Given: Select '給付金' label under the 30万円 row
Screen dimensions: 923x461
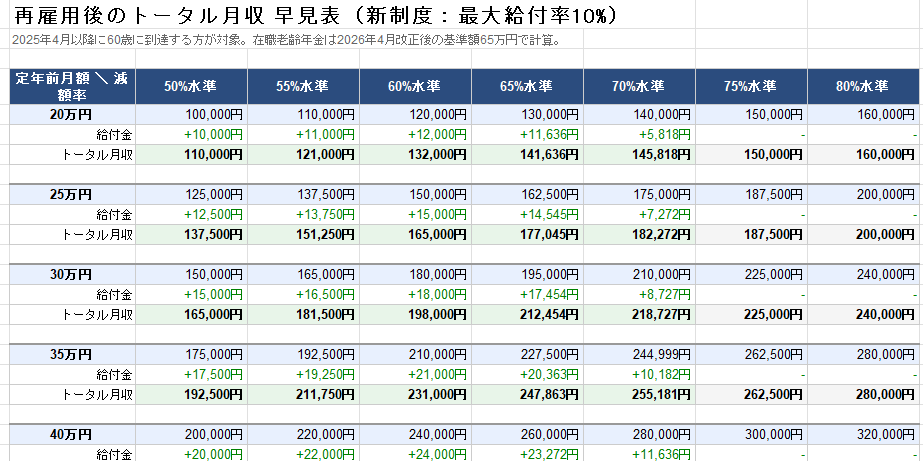Looking at the screenshot, I should tap(72, 295).
